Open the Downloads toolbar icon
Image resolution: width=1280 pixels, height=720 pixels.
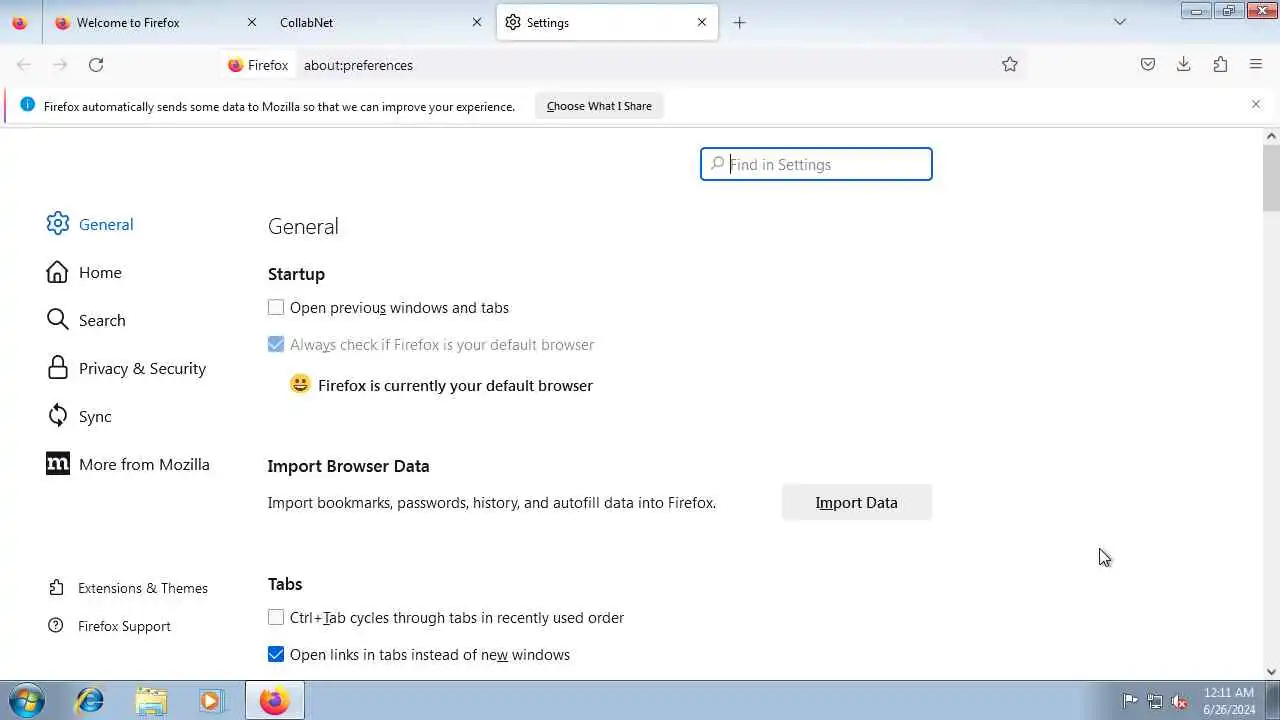pos(1184,65)
